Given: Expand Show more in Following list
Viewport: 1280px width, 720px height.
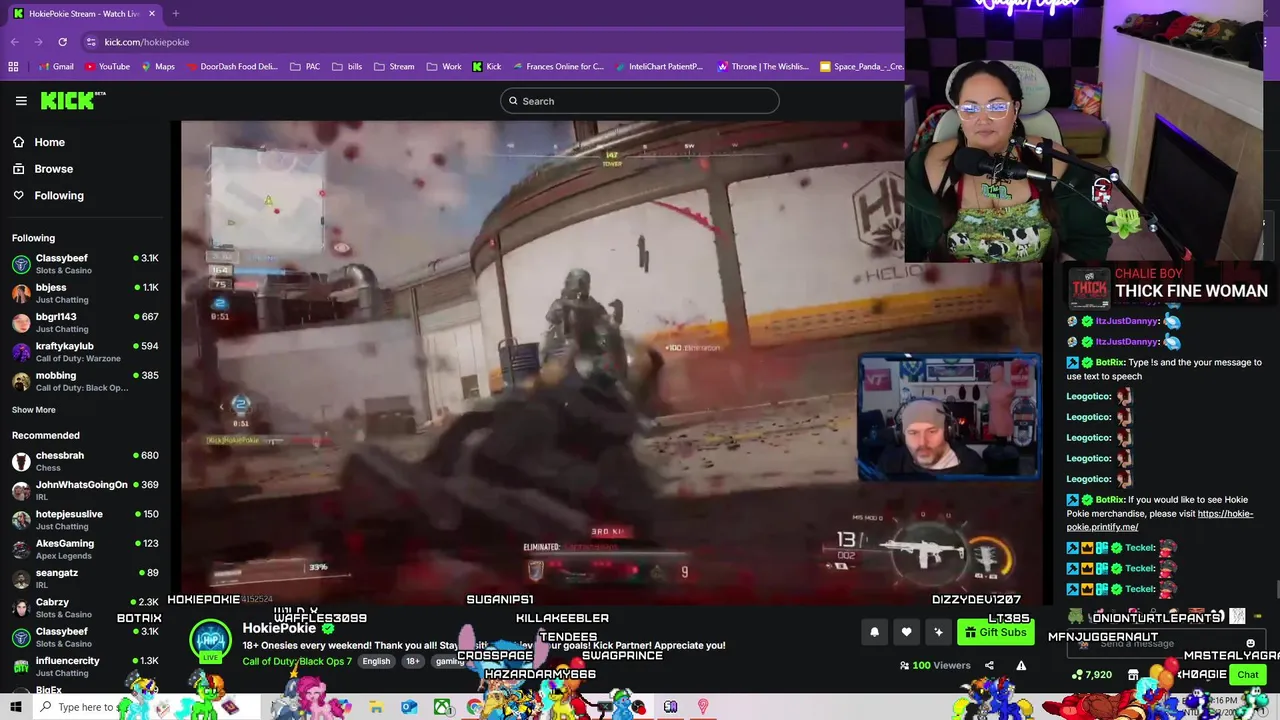Looking at the screenshot, I should click(34, 410).
